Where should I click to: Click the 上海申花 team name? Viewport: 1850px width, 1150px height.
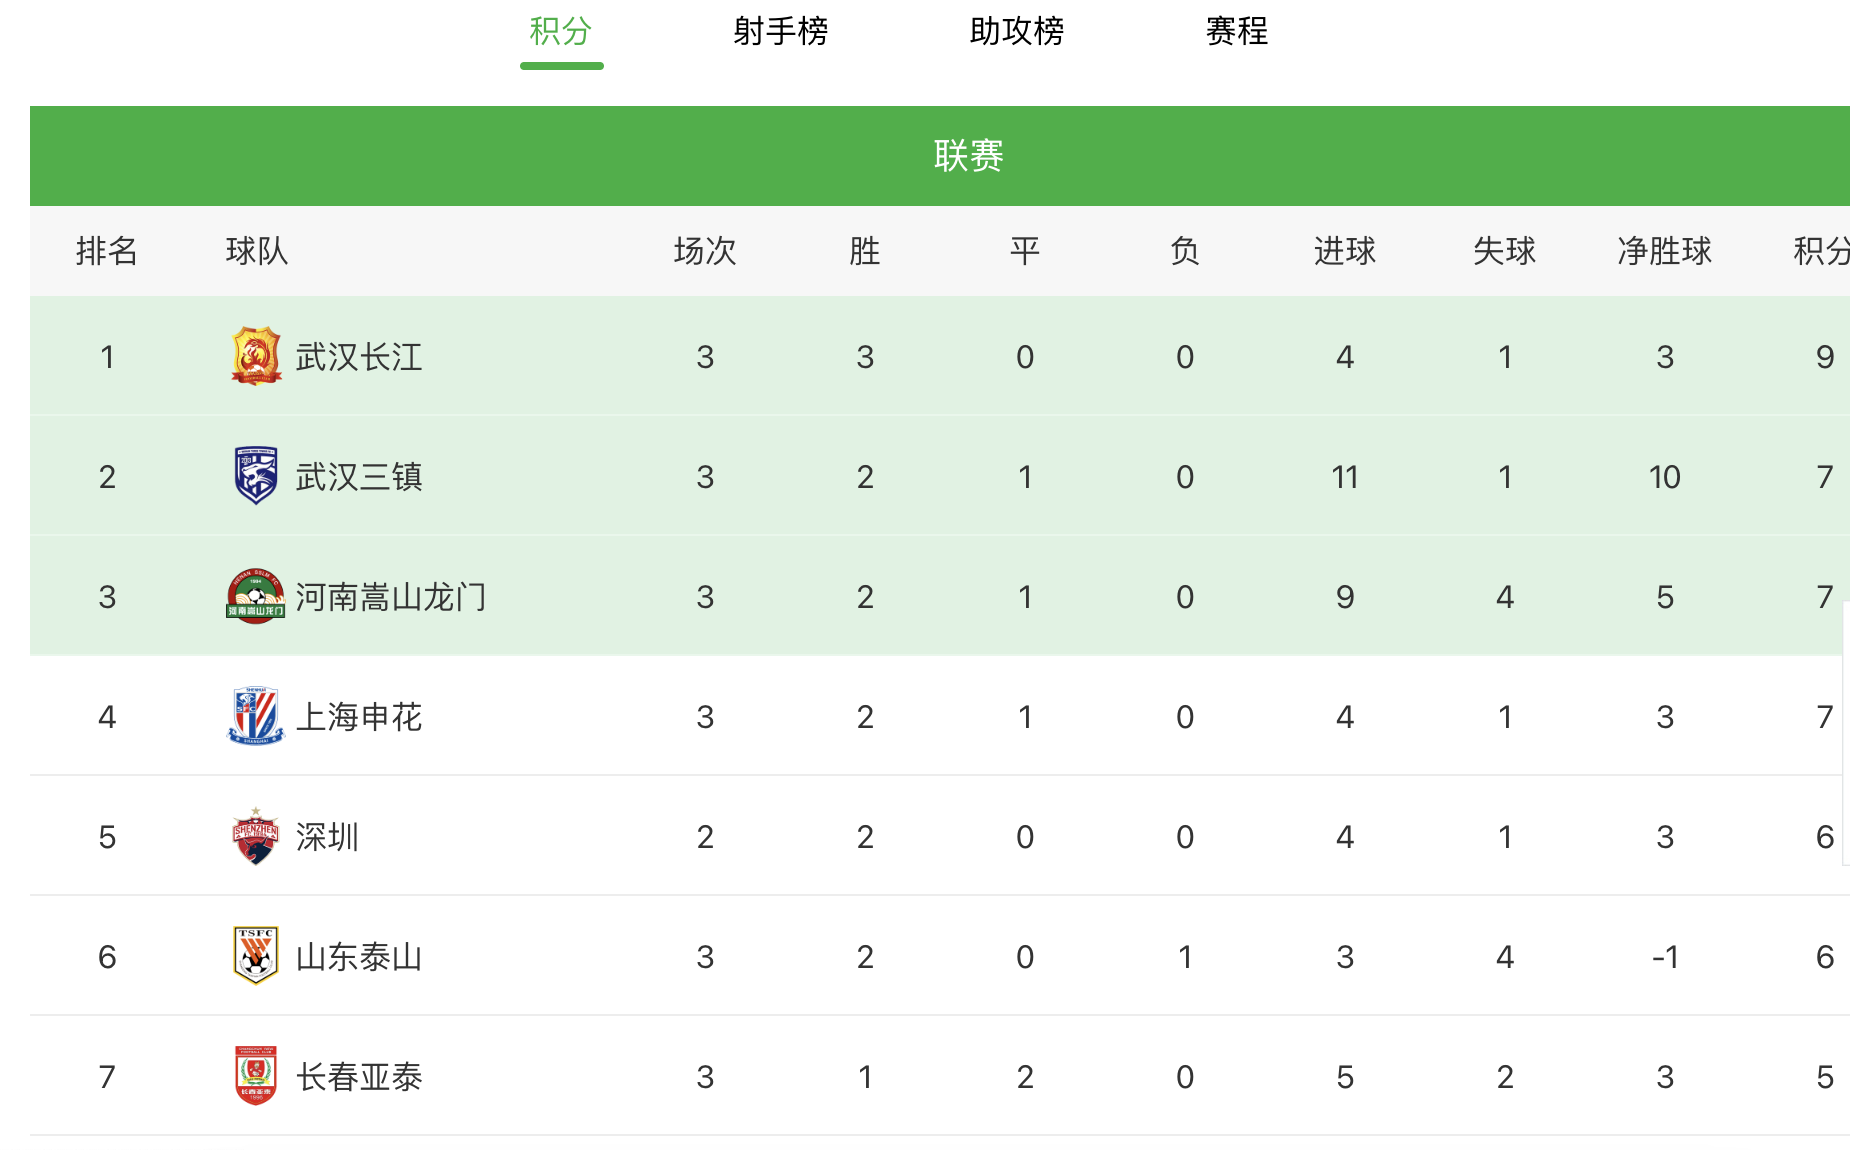coord(359,717)
